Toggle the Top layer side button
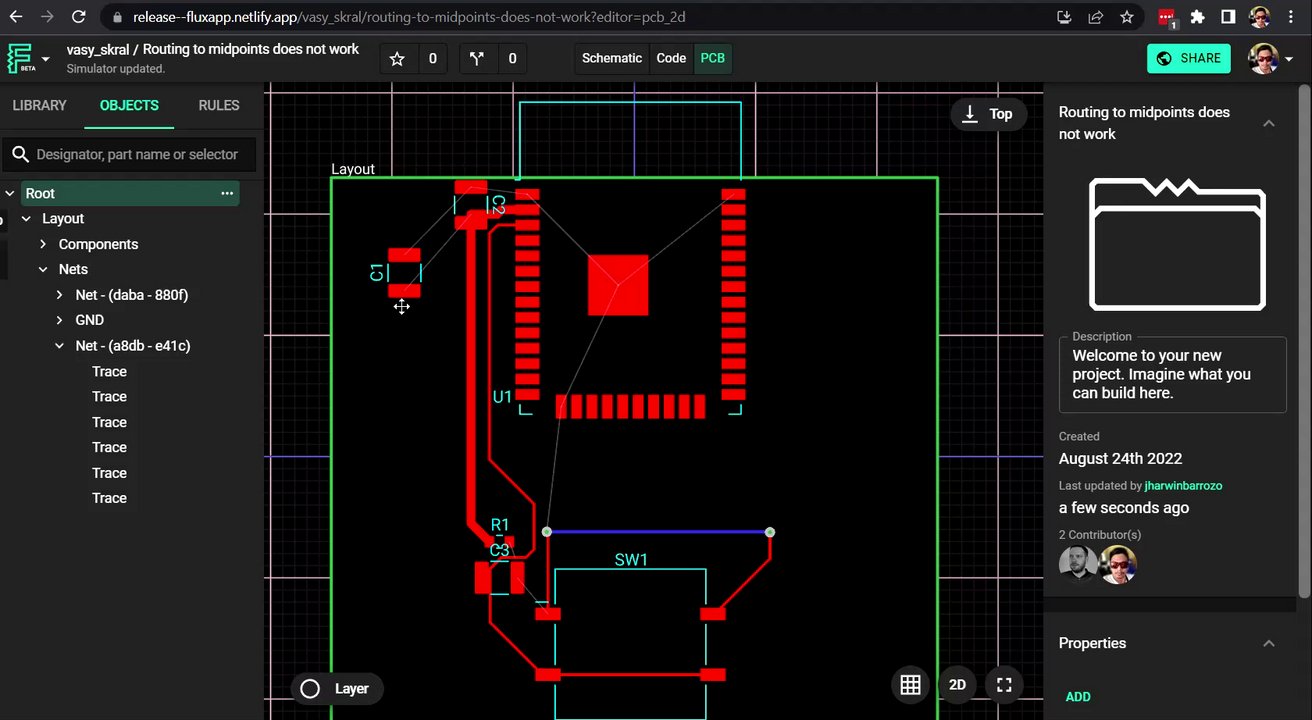 987,114
